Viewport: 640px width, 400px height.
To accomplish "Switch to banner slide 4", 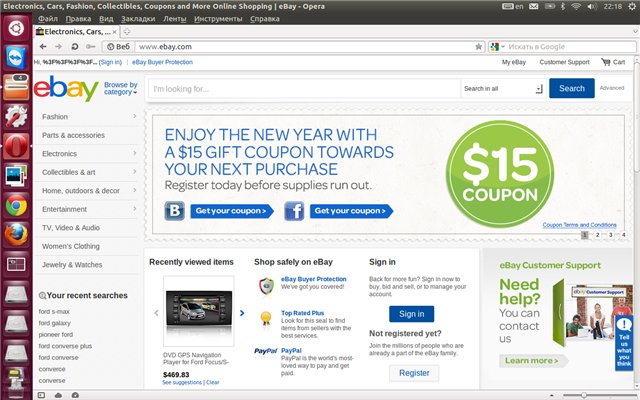I will pyautogui.click(x=623, y=235).
